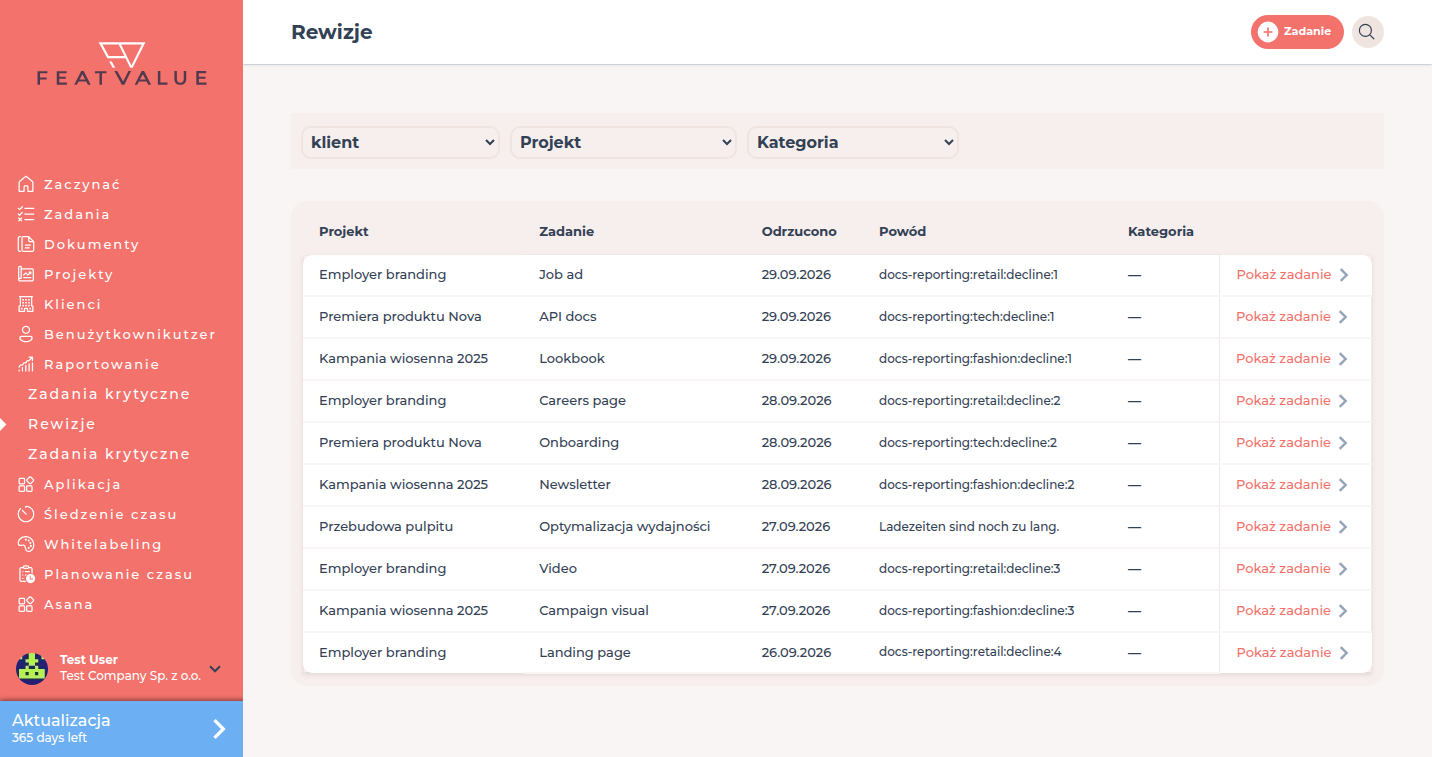This screenshot has height=757, width=1432.
Task: Open the klient filter dropdown
Action: click(400, 142)
